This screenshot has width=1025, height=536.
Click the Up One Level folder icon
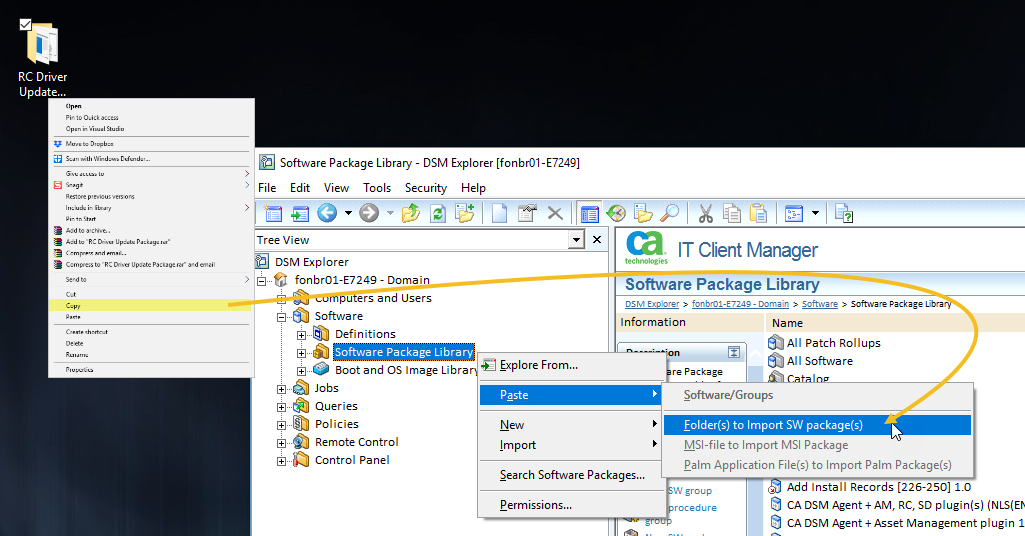[410, 213]
